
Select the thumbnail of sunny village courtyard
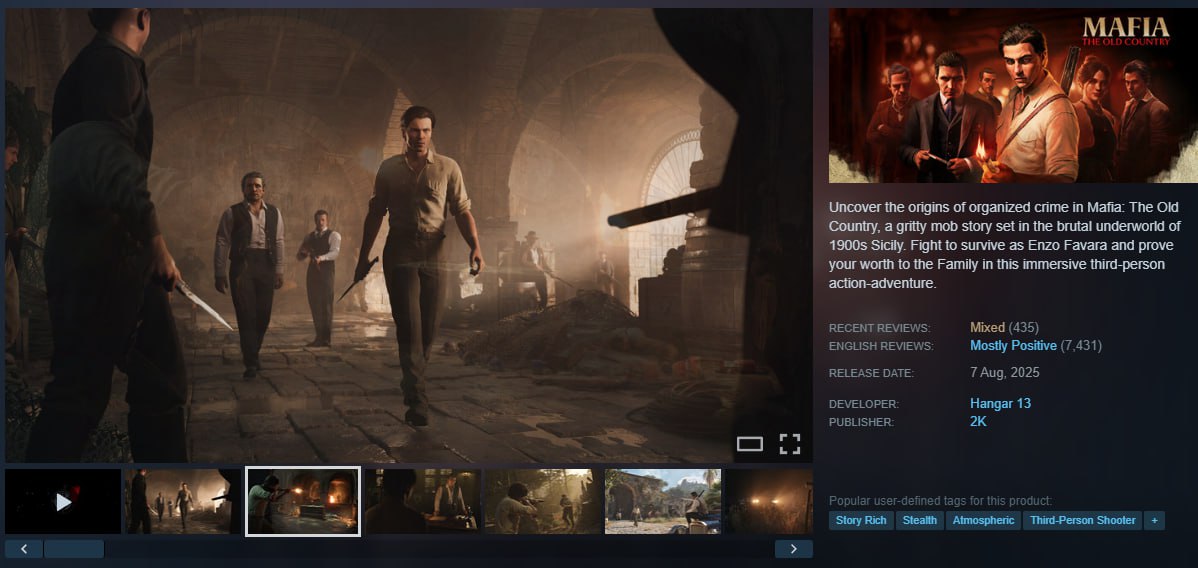pyautogui.click(x=663, y=501)
